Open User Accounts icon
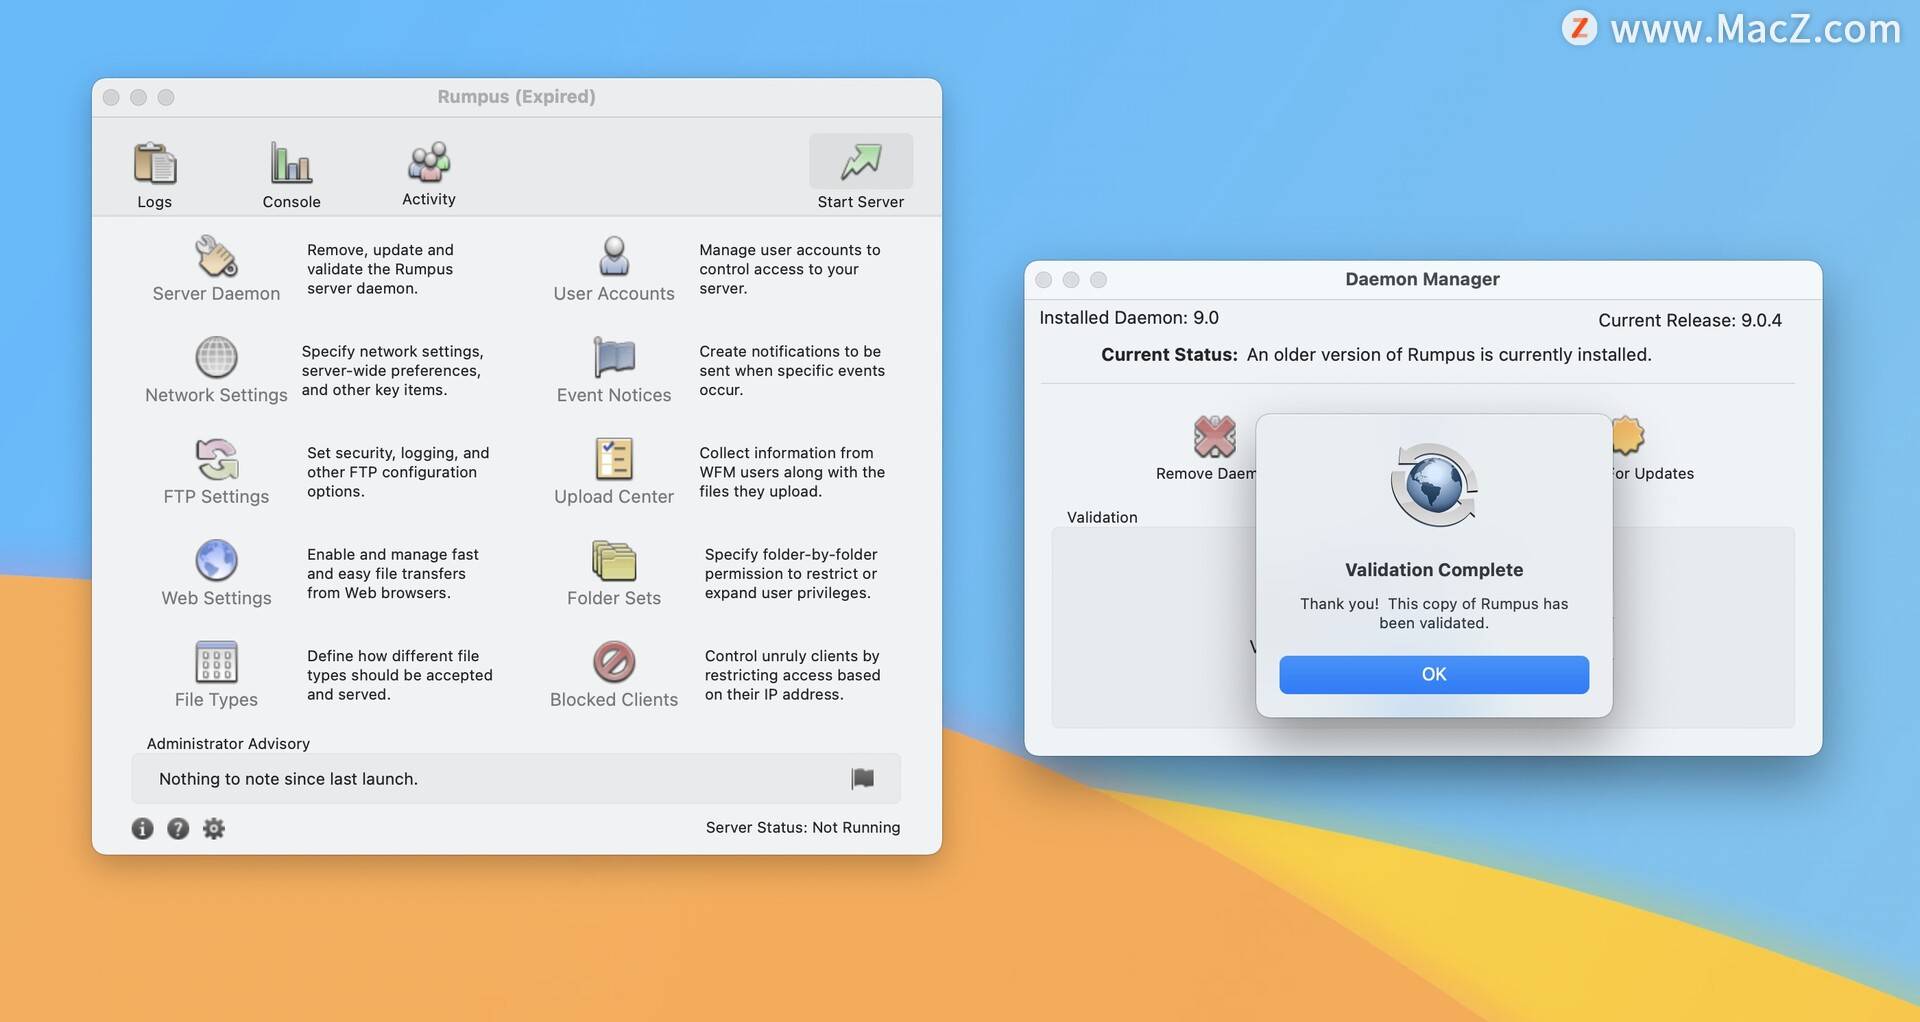Screen dimensions: 1920x1022 coord(614,256)
